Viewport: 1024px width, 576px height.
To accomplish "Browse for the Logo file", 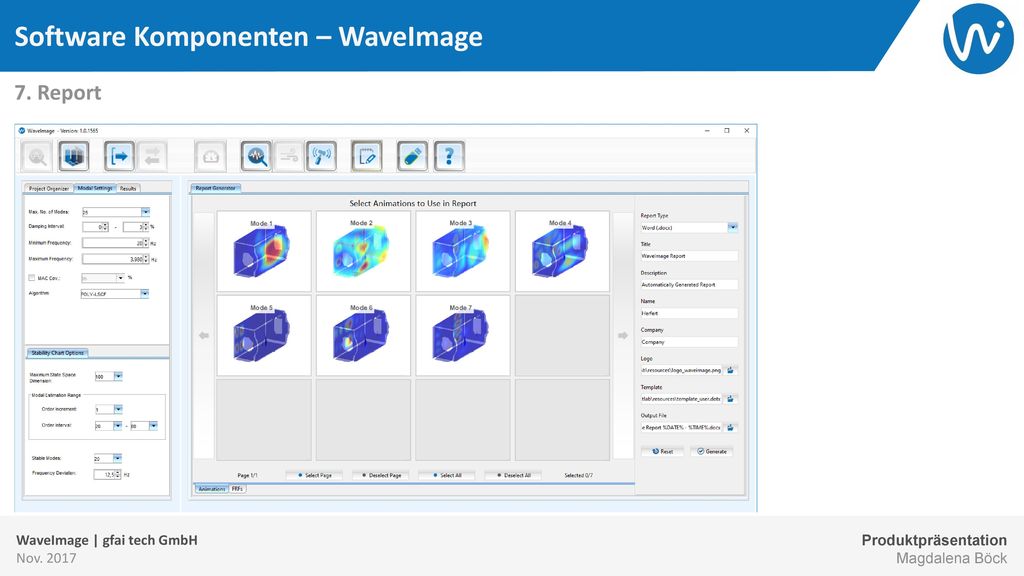I will click(x=731, y=370).
